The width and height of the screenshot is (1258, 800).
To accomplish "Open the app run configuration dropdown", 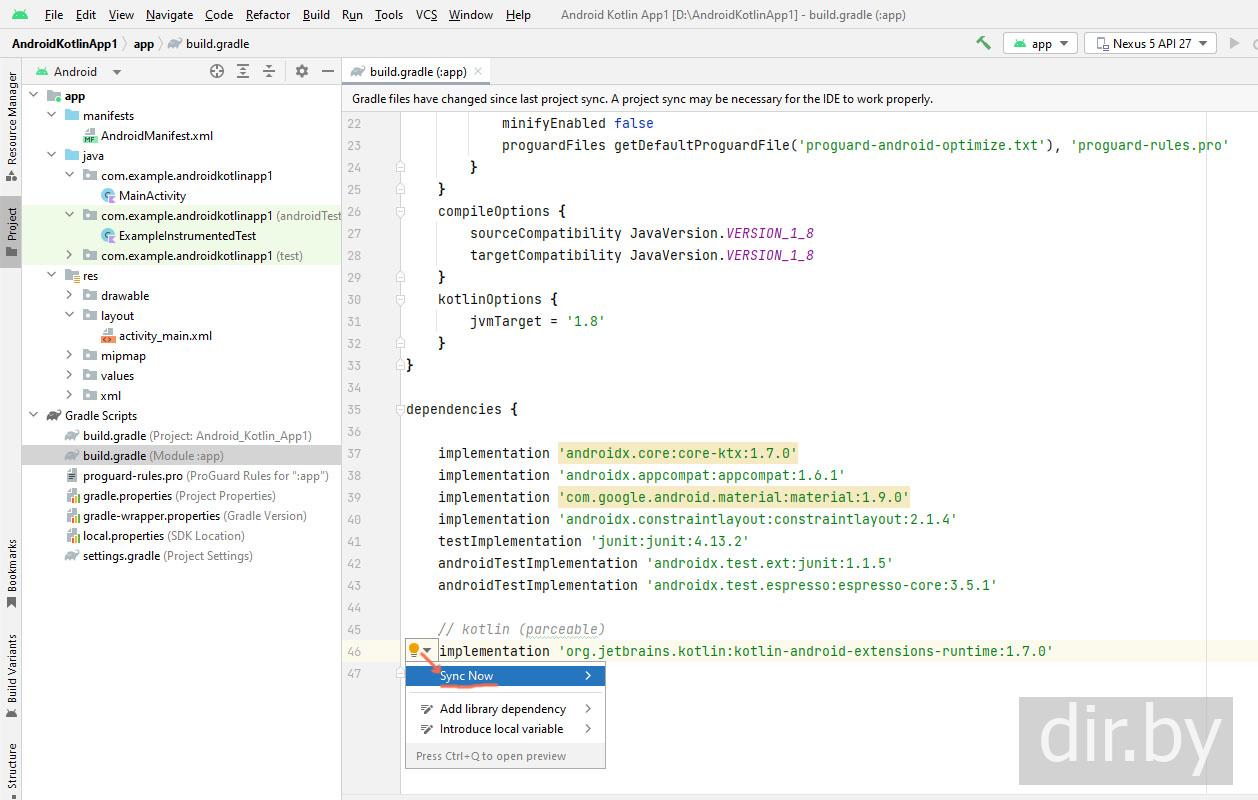I will tap(1040, 43).
